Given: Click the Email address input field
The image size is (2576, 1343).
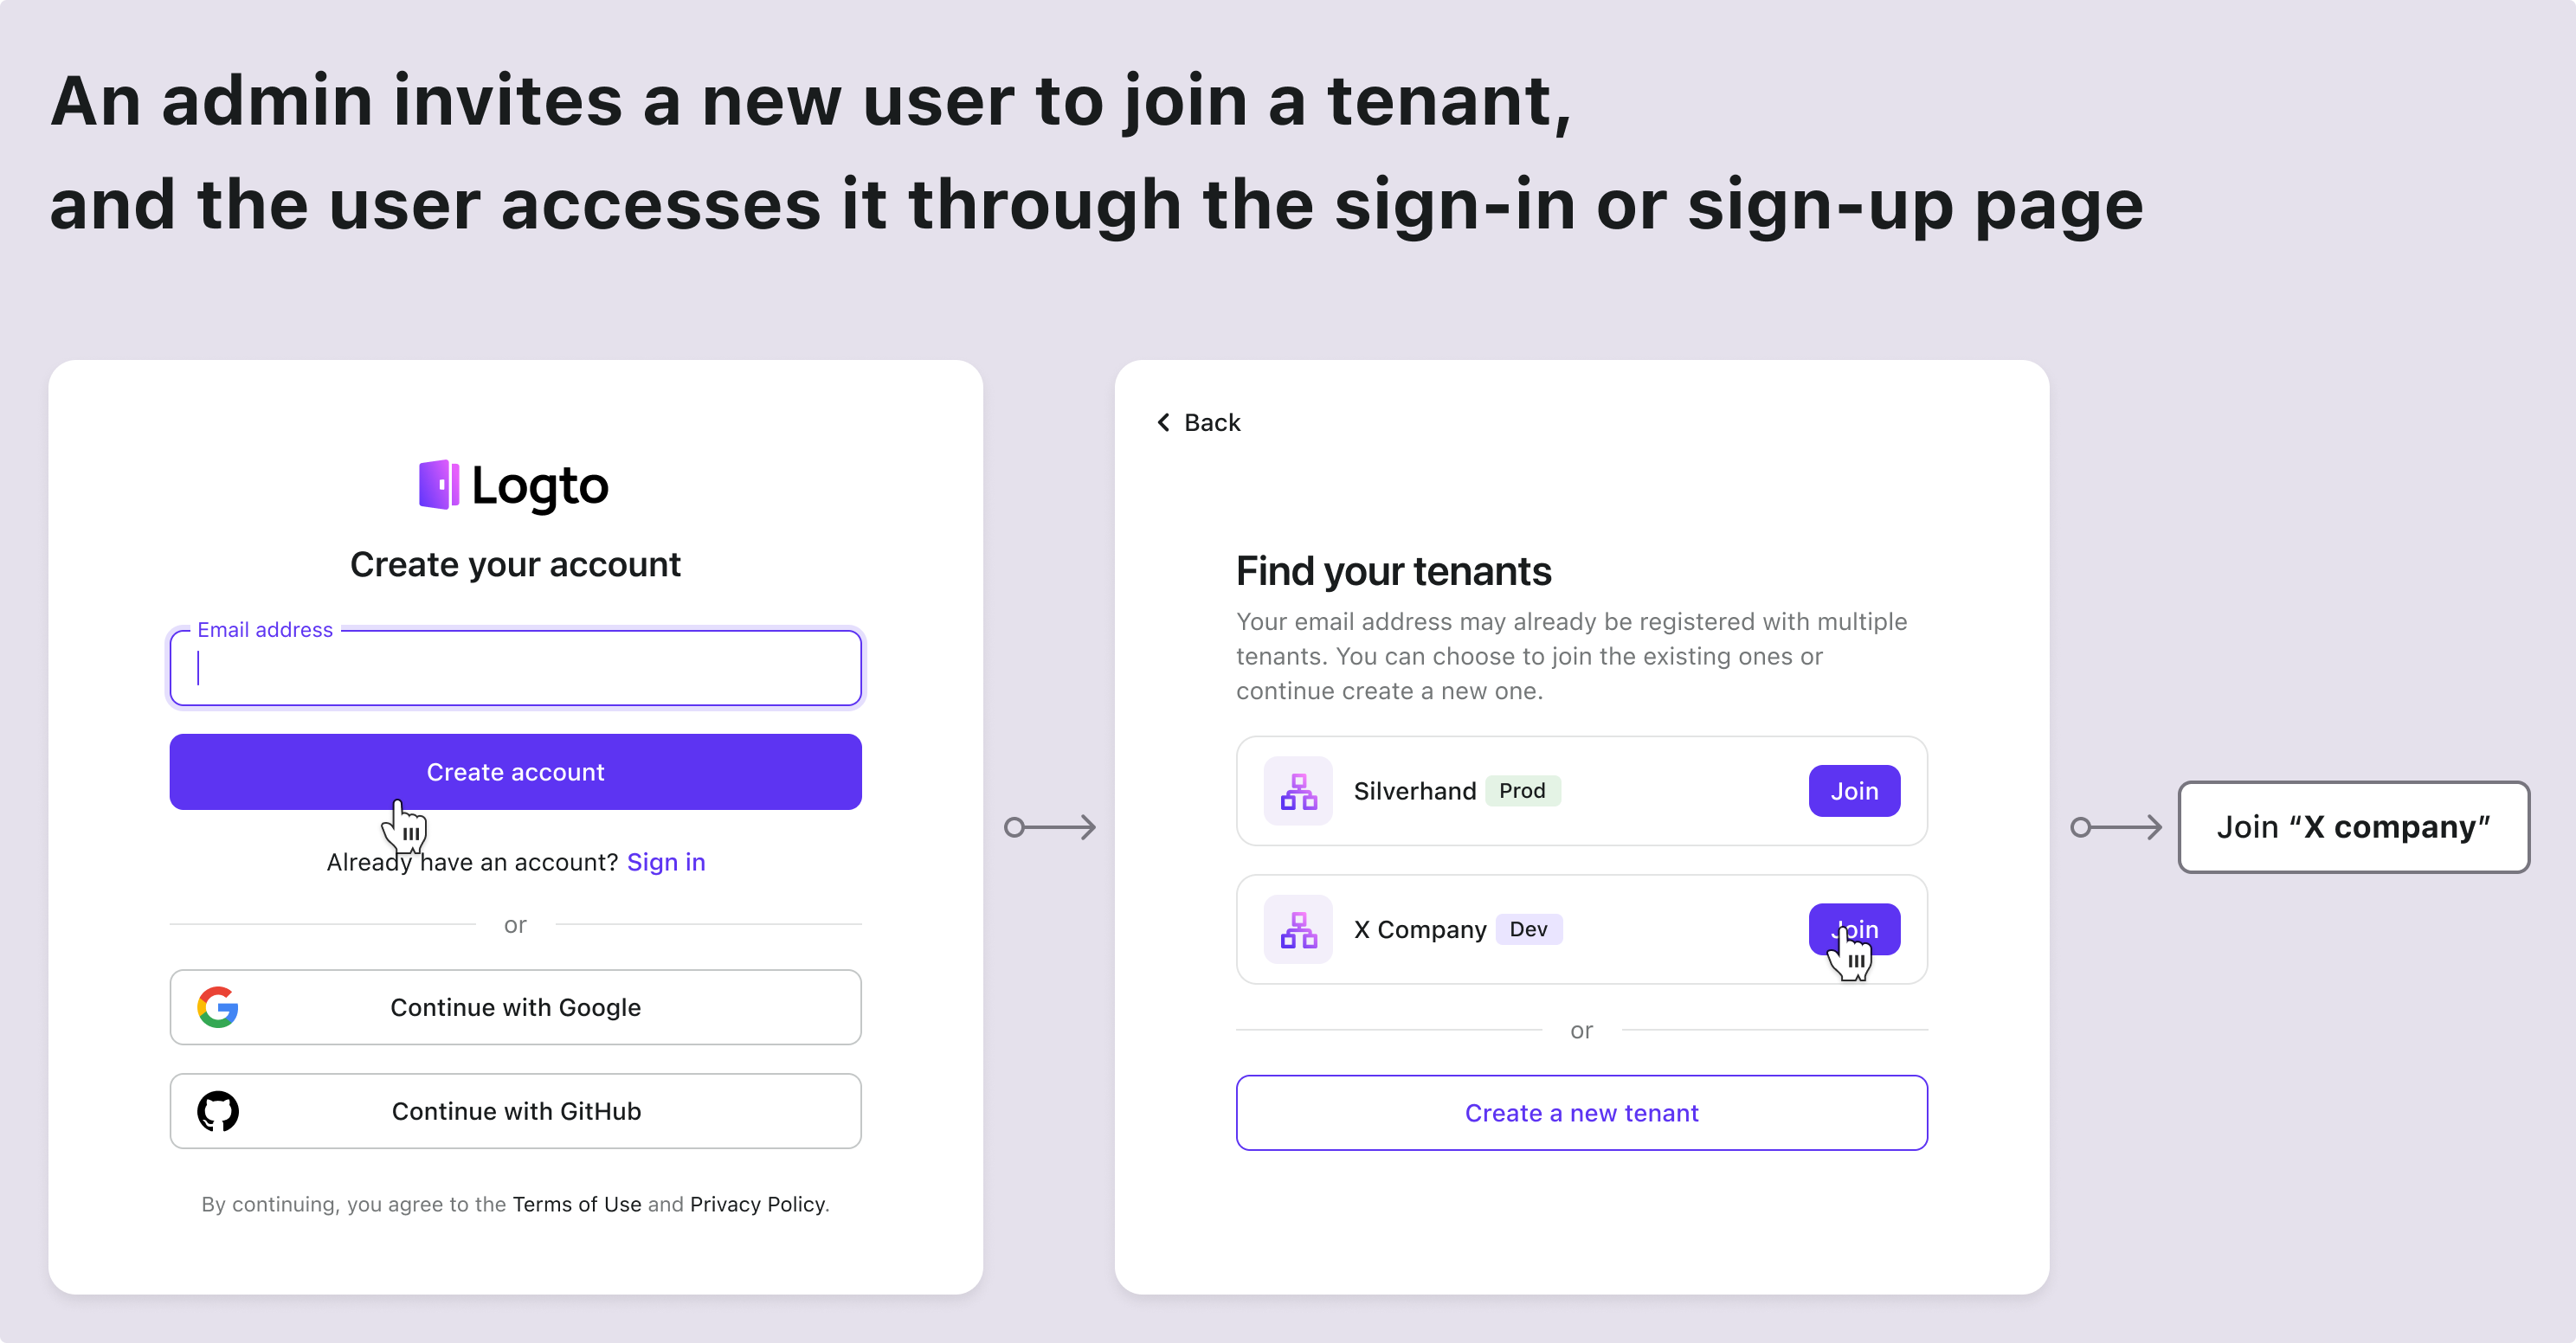Looking at the screenshot, I should coord(514,667).
